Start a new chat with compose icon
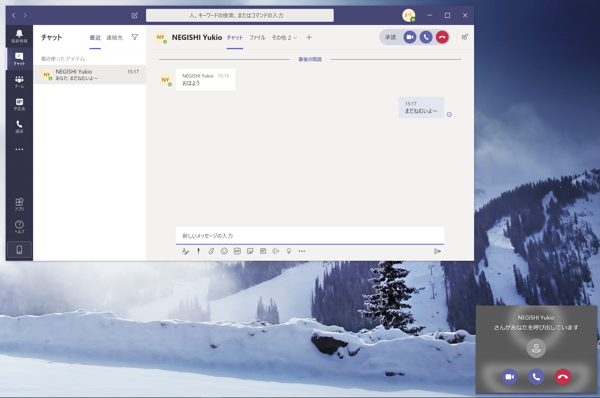 point(134,15)
